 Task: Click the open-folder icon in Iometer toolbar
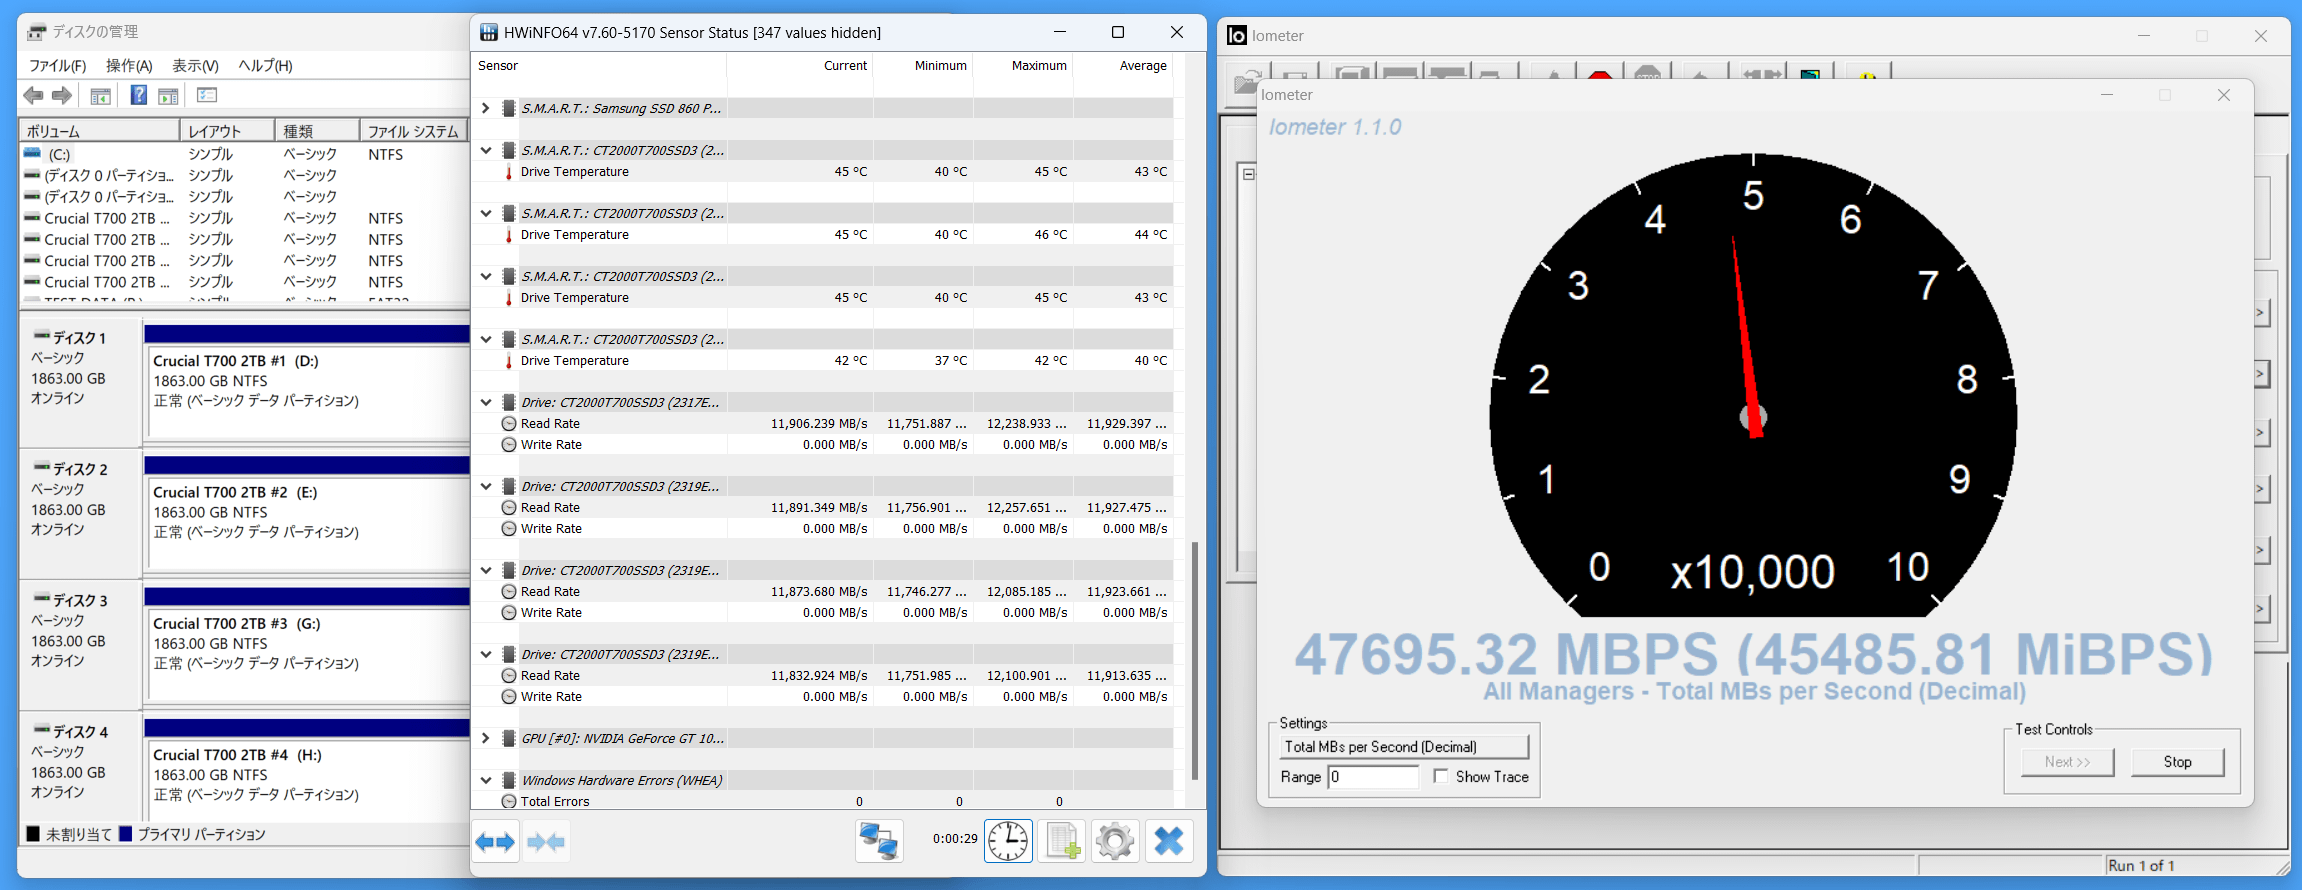(x=1246, y=81)
